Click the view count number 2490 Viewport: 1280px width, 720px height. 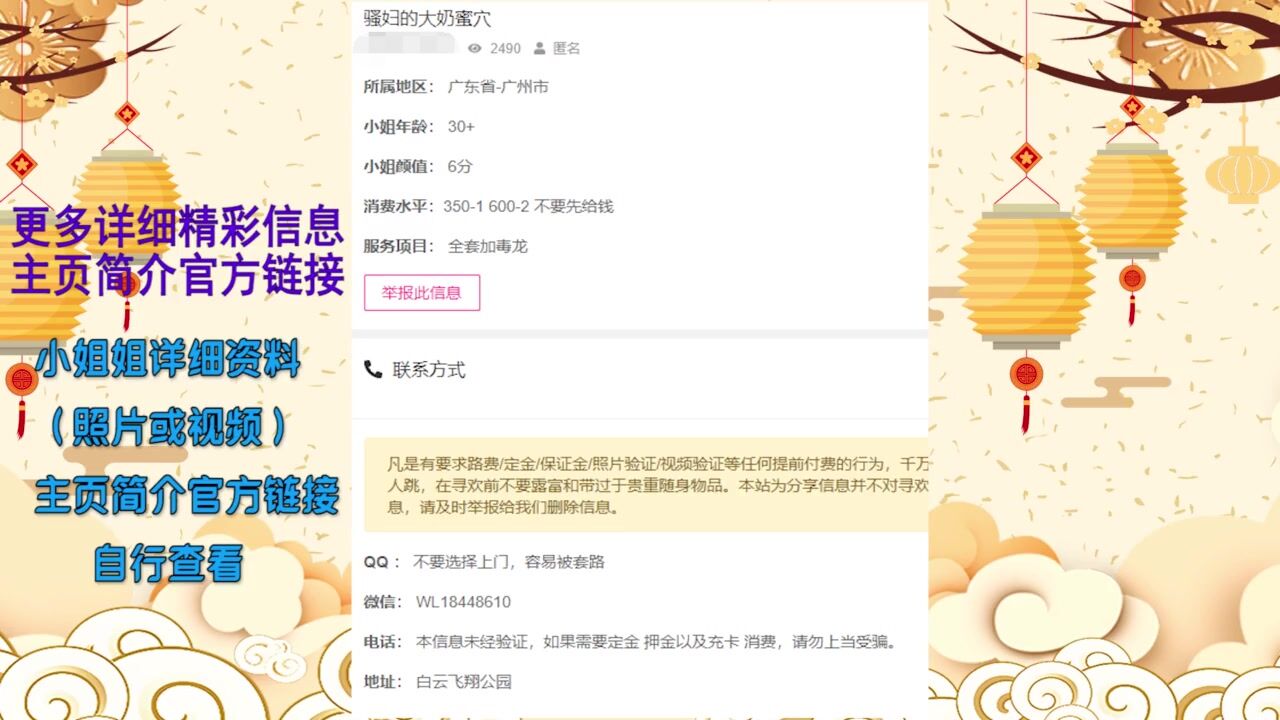click(x=505, y=48)
